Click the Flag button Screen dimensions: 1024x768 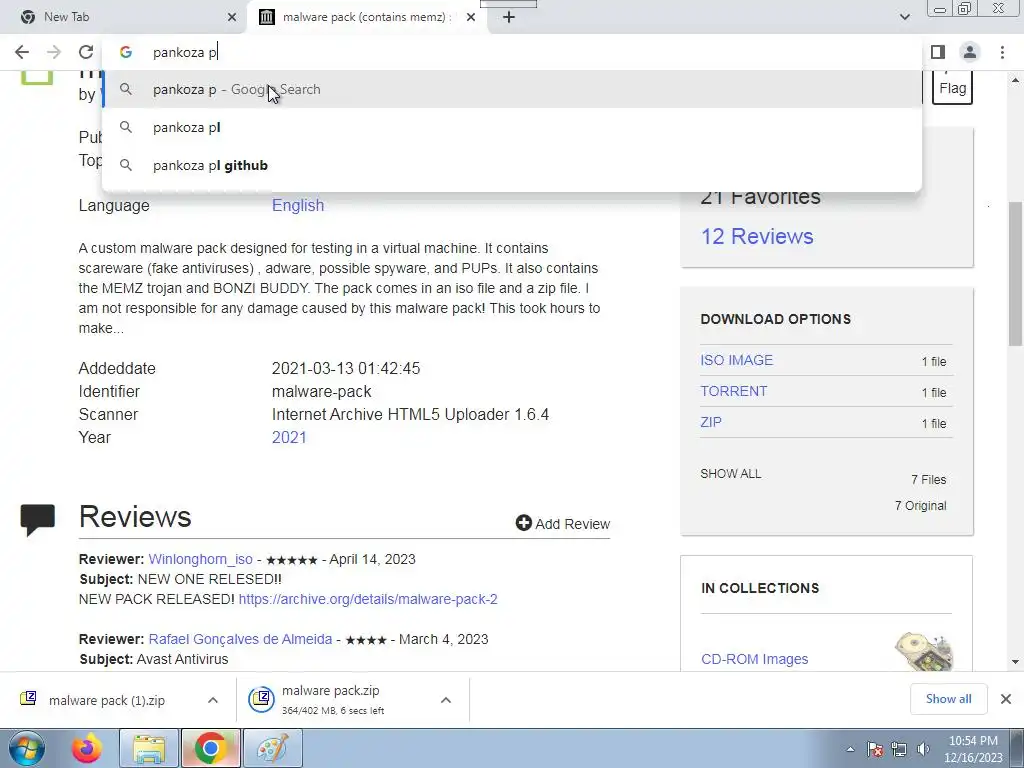tap(952, 88)
